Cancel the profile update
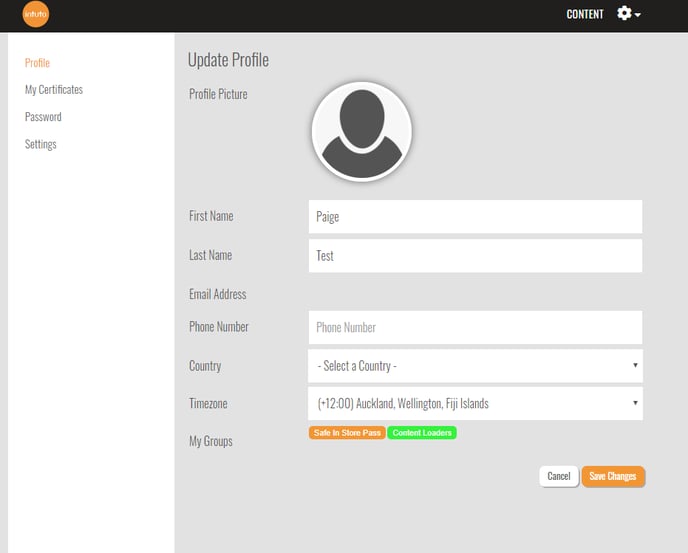688x553 pixels. tap(559, 476)
